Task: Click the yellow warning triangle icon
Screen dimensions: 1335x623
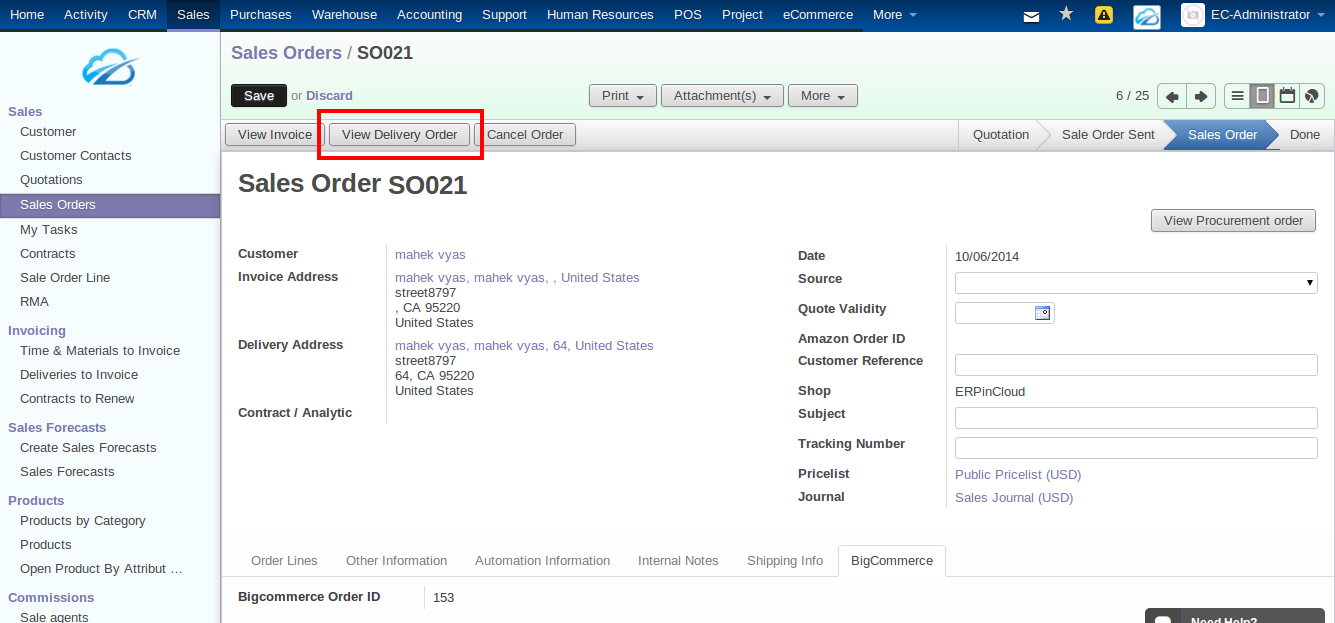Action: (1103, 14)
